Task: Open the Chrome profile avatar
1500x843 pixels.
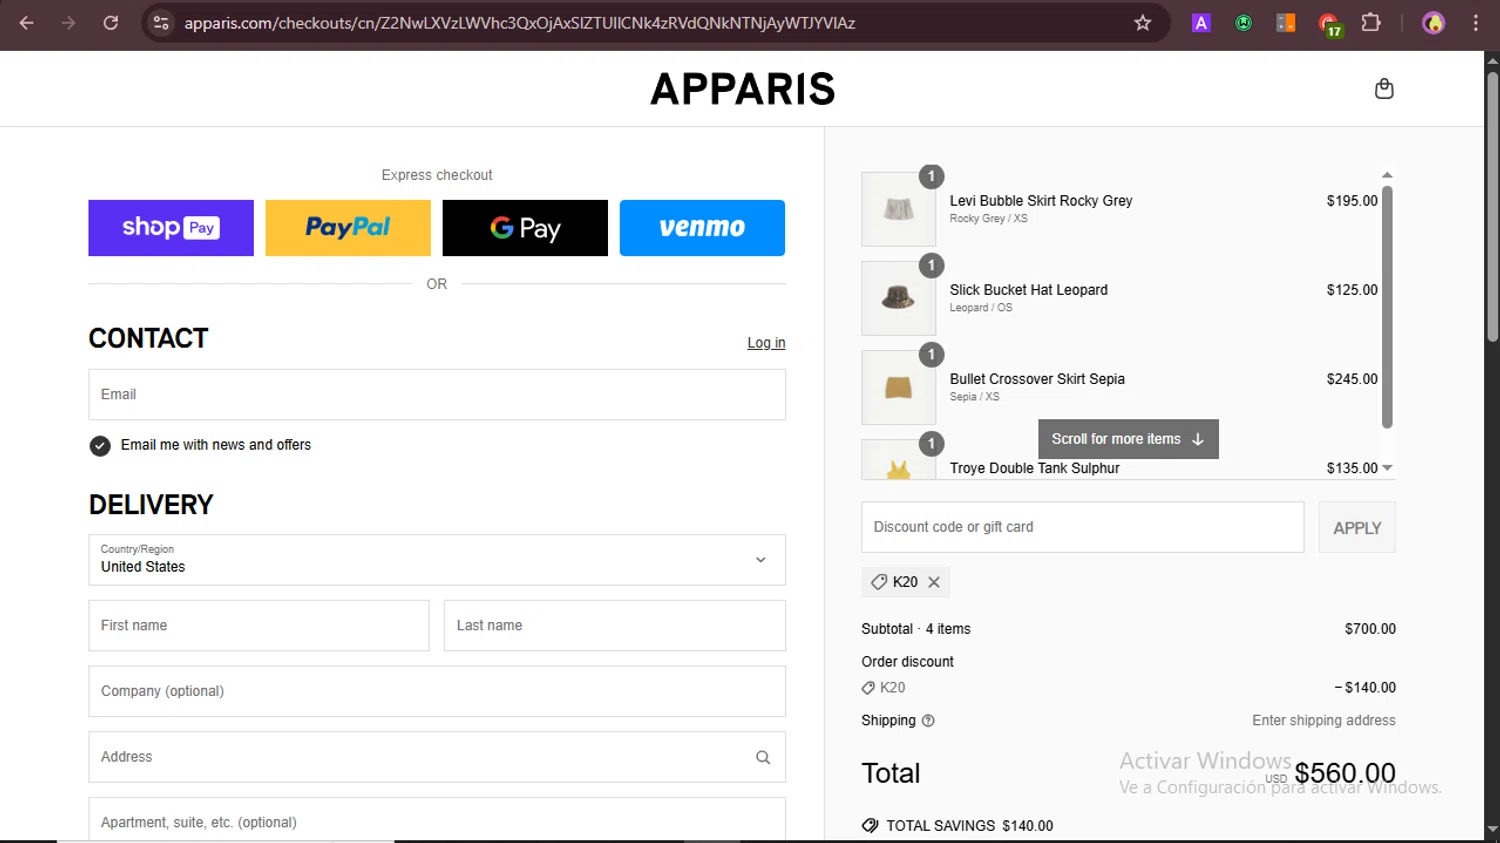Action: click(1433, 23)
